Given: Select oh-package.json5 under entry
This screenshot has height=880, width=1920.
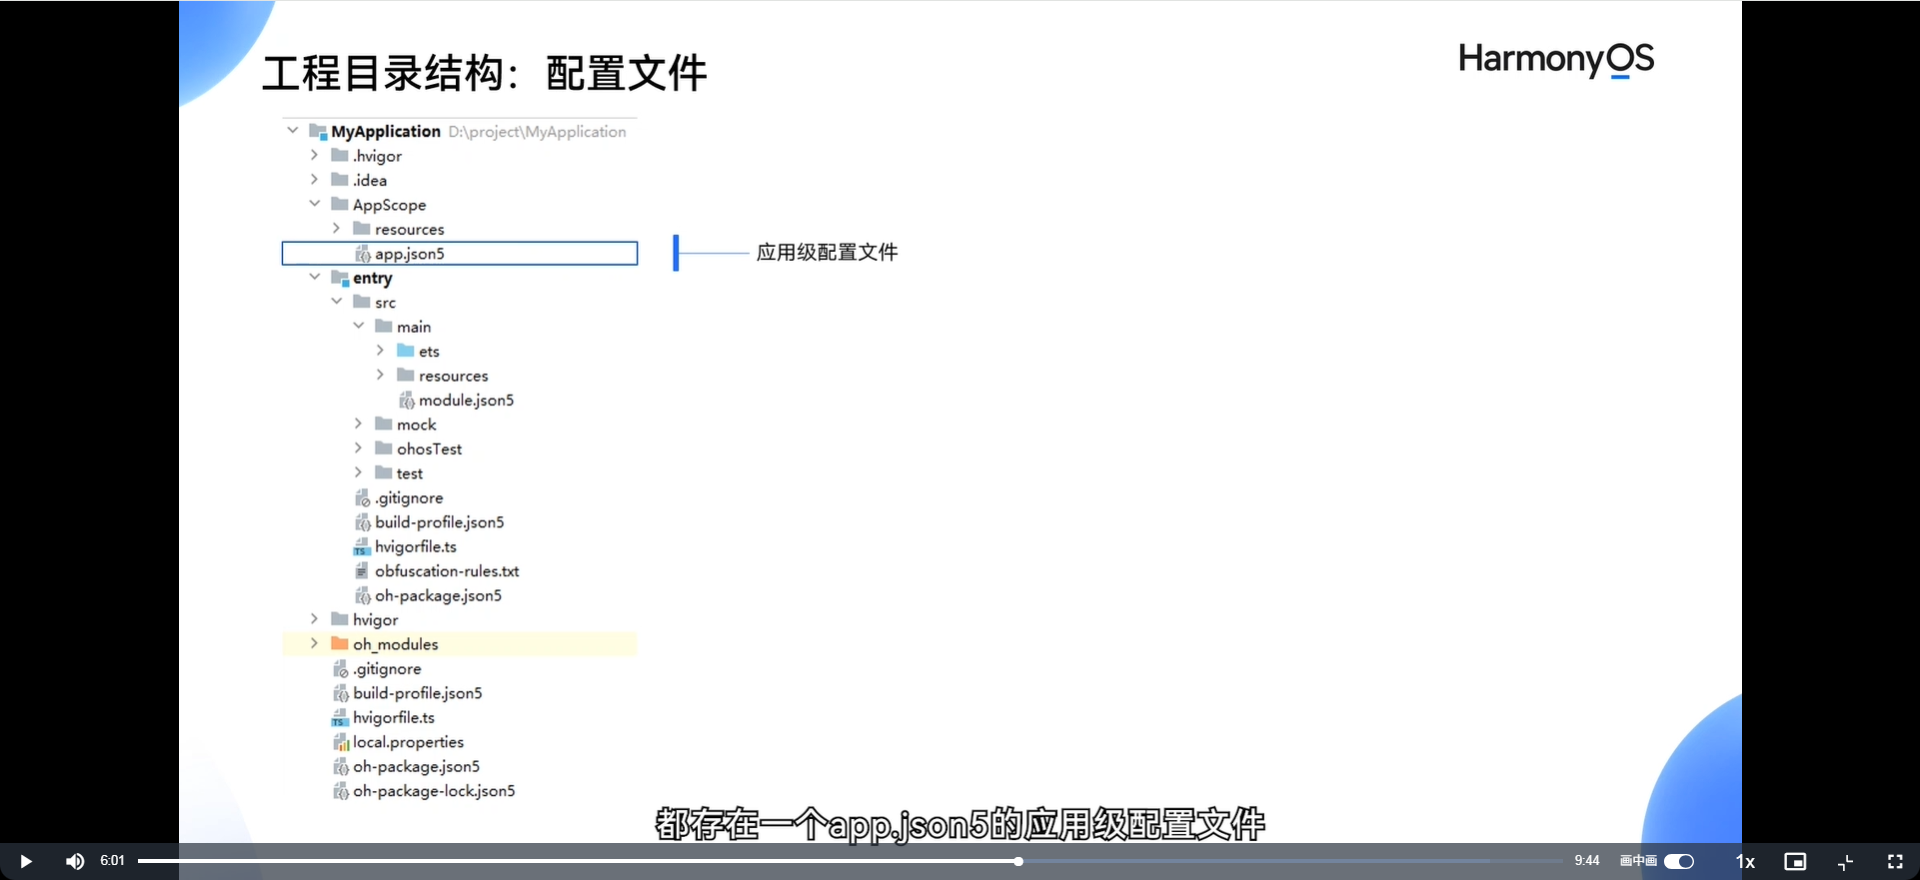Looking at the screenshot, I should coord(439,596).
